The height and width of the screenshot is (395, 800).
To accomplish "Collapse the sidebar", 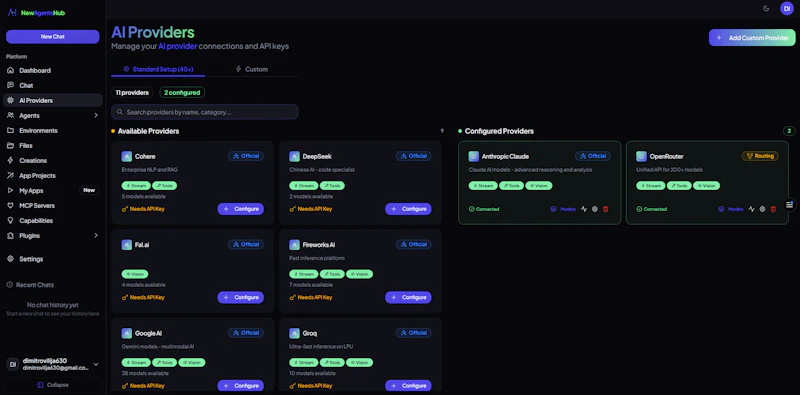I will coord(53,385).
